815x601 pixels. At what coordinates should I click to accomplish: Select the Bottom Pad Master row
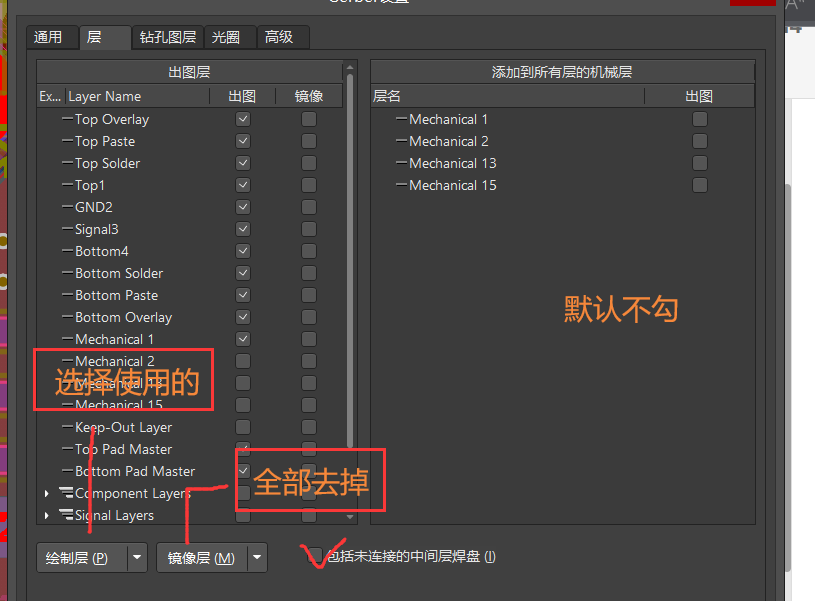pyautogui.click(x=190, y=471)
